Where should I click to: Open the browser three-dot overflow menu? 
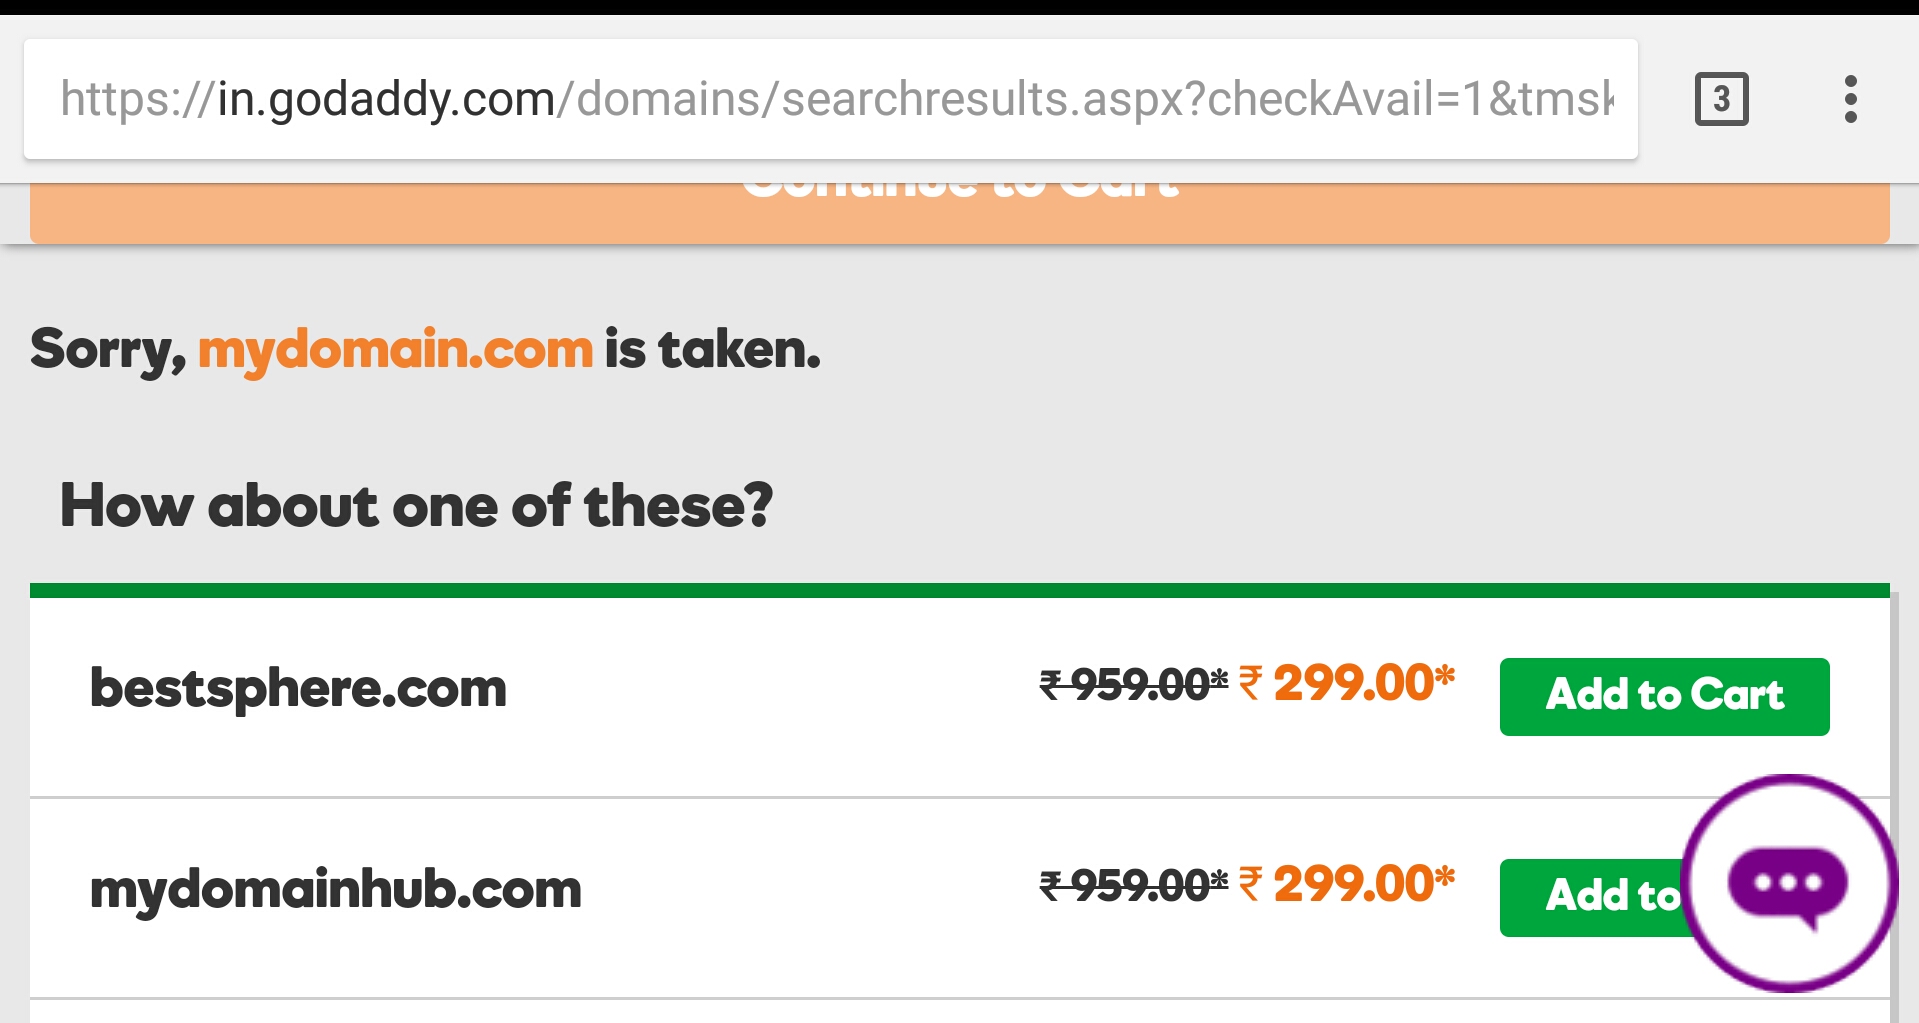click(x=1850, y=99)
